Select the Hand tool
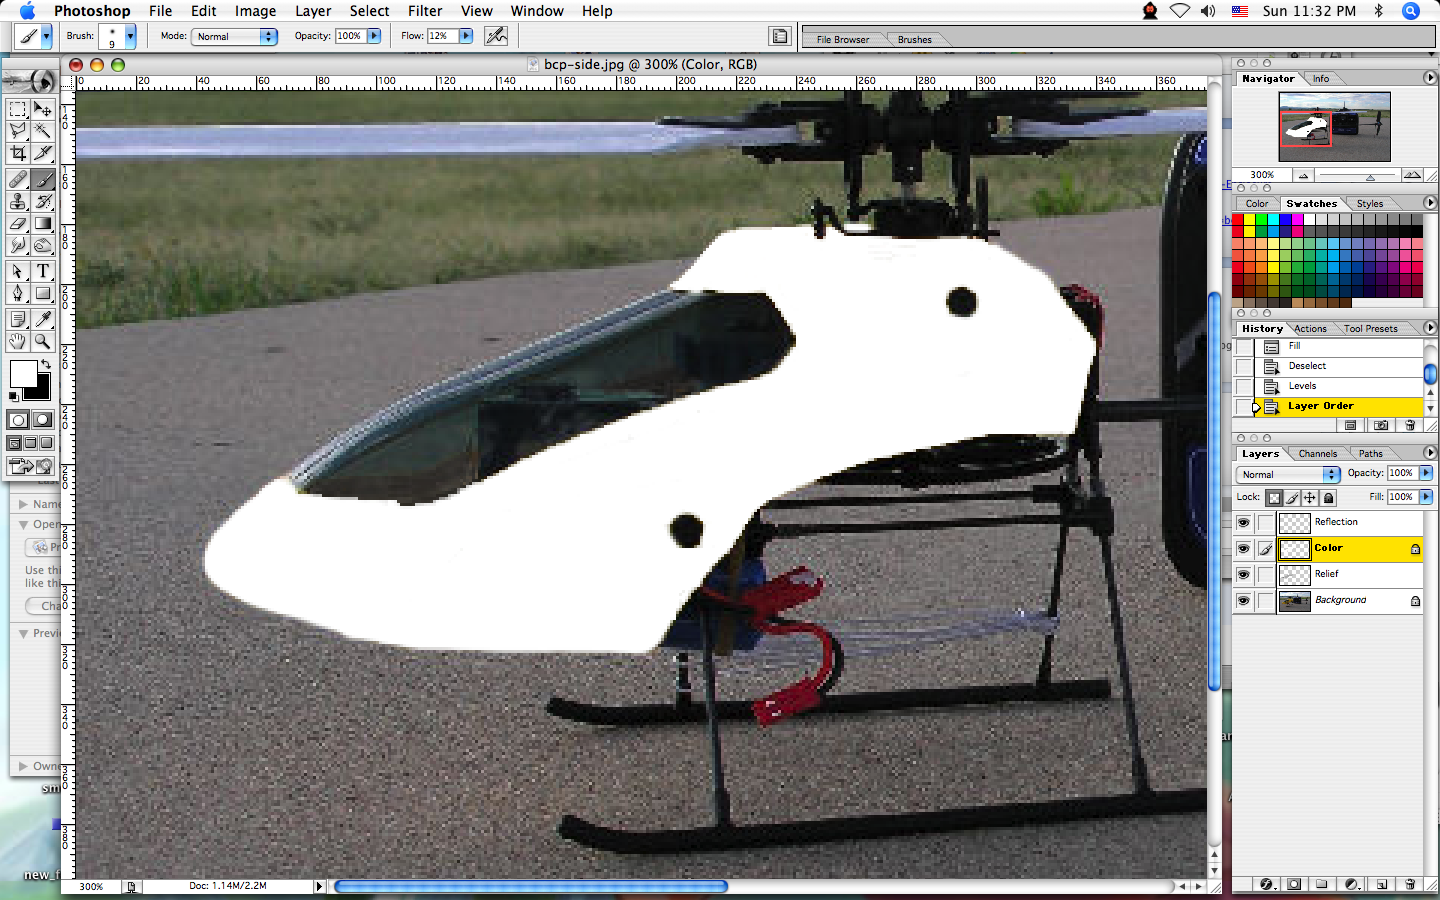 (x=18, y=342)
